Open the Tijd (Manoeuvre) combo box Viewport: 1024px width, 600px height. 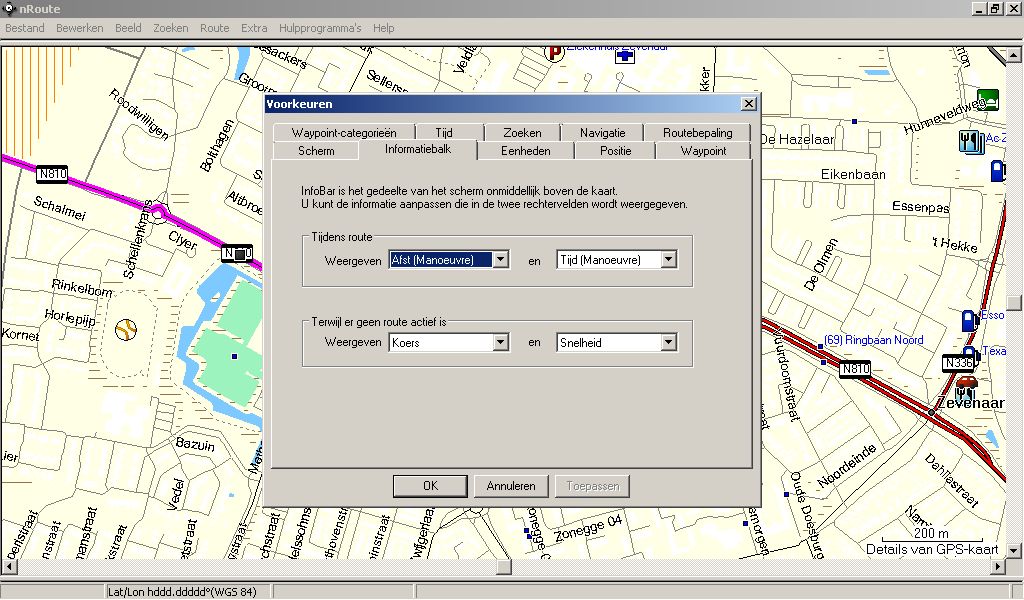tap(668, 260)
